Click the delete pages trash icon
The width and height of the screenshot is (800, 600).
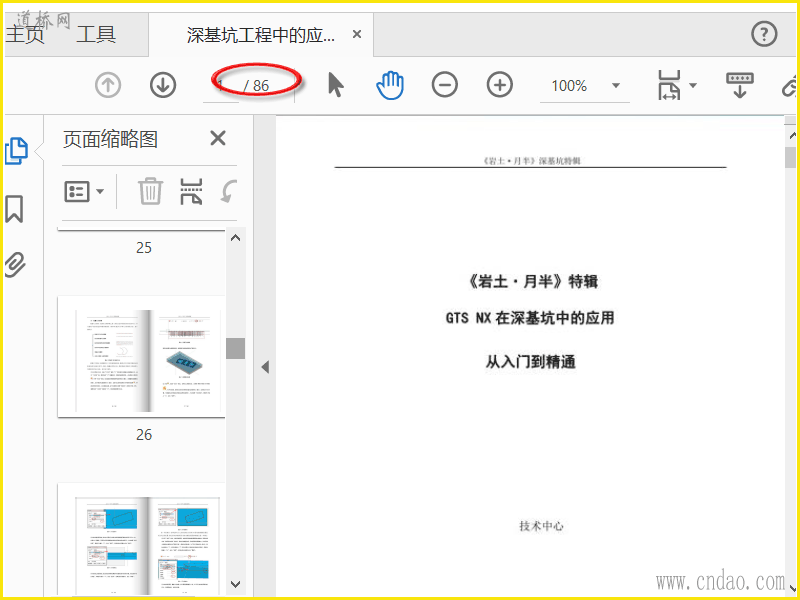[x=151, y=191]
